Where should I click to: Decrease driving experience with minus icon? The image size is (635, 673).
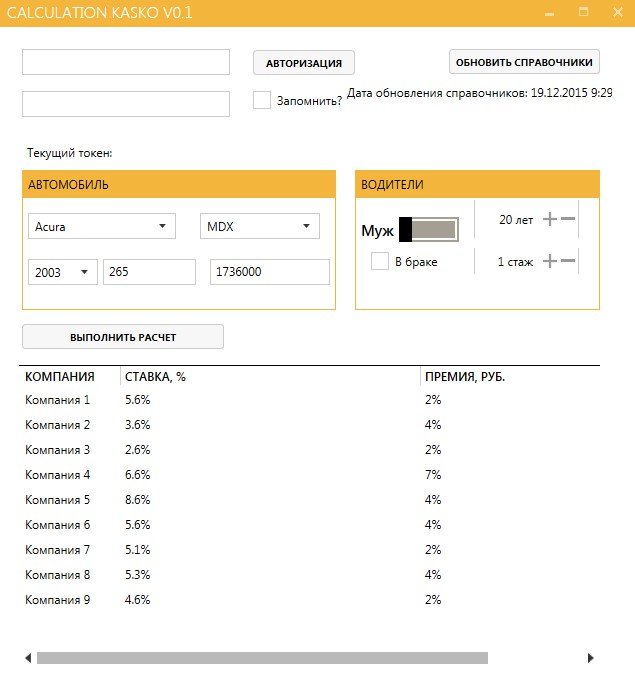(x=568, y=261)
